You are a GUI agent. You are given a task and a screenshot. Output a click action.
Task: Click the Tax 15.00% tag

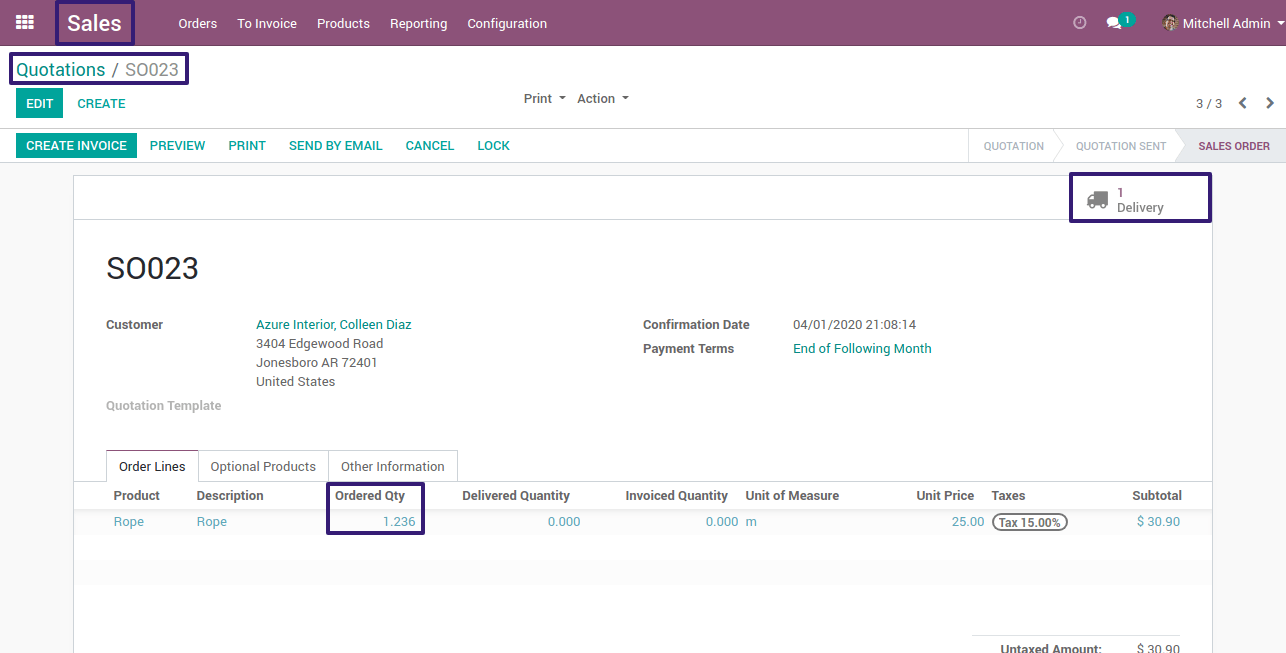coord(1030,522)
